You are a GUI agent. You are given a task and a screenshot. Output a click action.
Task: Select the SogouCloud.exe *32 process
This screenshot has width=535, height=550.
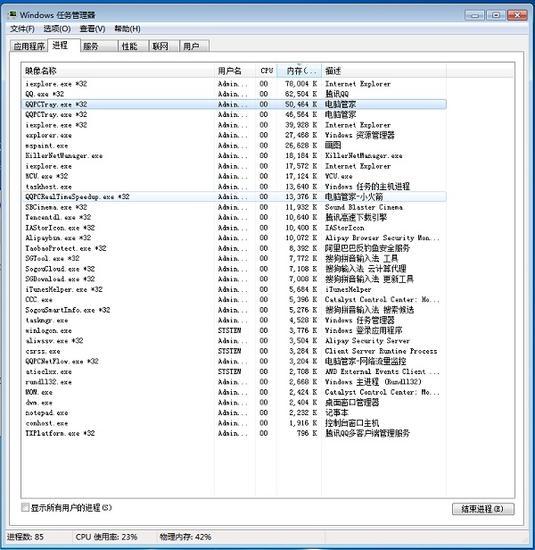tap(234, 269)
